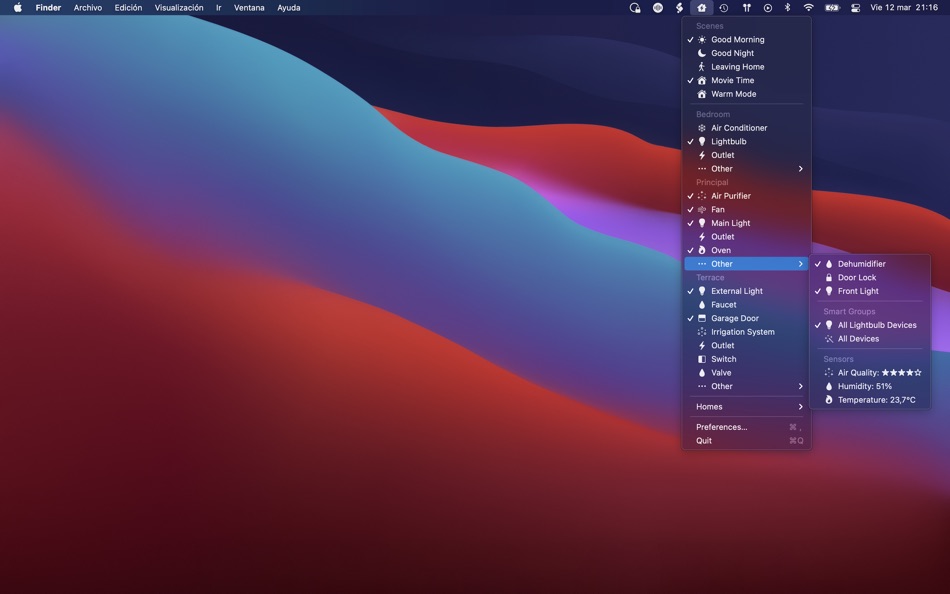This screenshot has width=950, height=594.
Task: Click the highlighted Other row under Principal
Action: point(746,264)
